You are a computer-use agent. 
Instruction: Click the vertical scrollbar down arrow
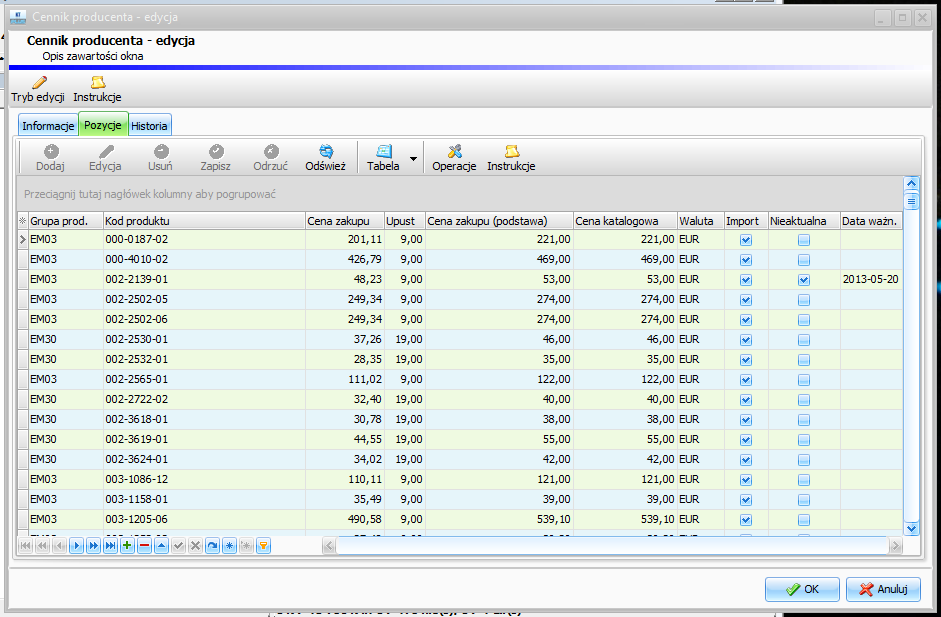pos(911,527)
